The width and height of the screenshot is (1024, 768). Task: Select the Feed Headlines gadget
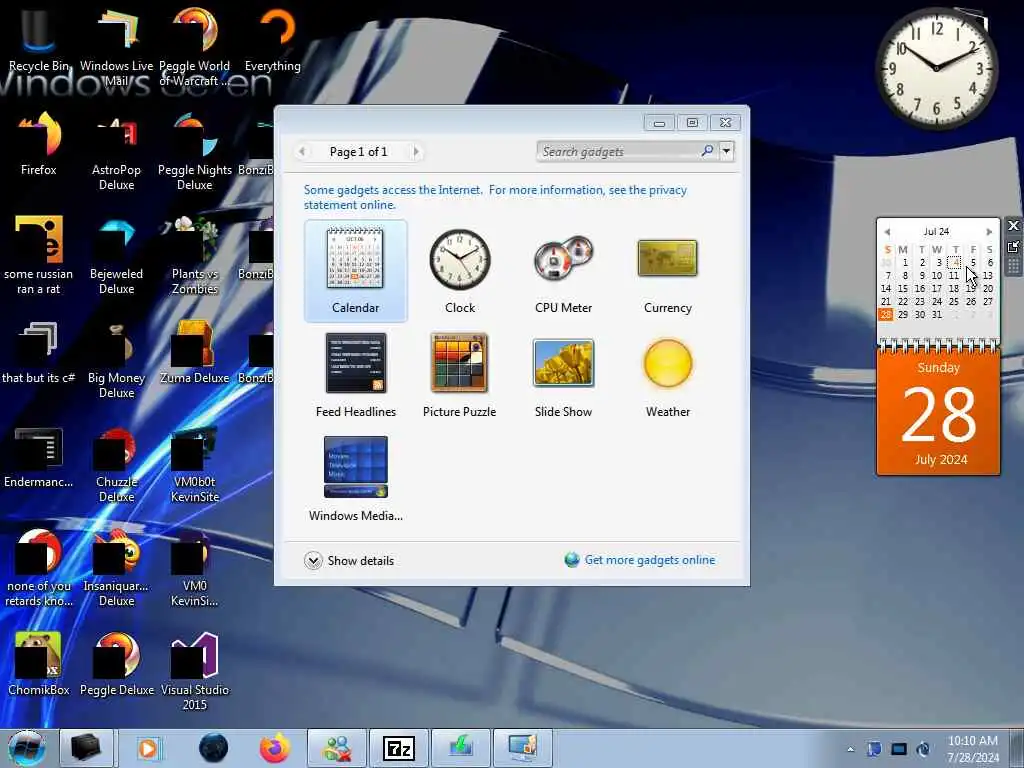pyautogui.click(x=355, y=375)
